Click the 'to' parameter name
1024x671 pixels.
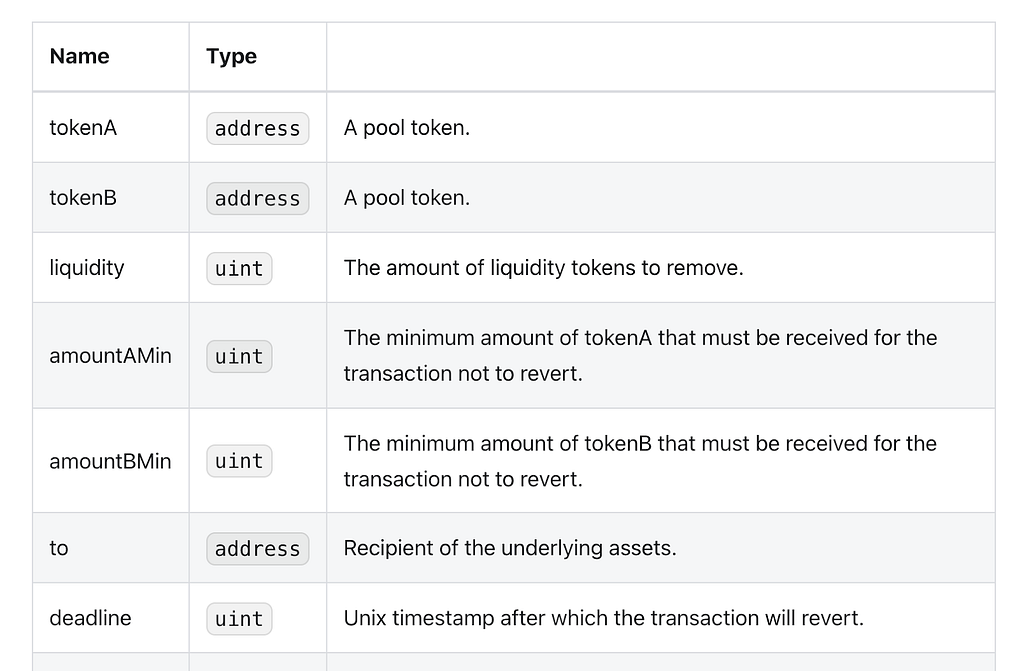point(59,548)
